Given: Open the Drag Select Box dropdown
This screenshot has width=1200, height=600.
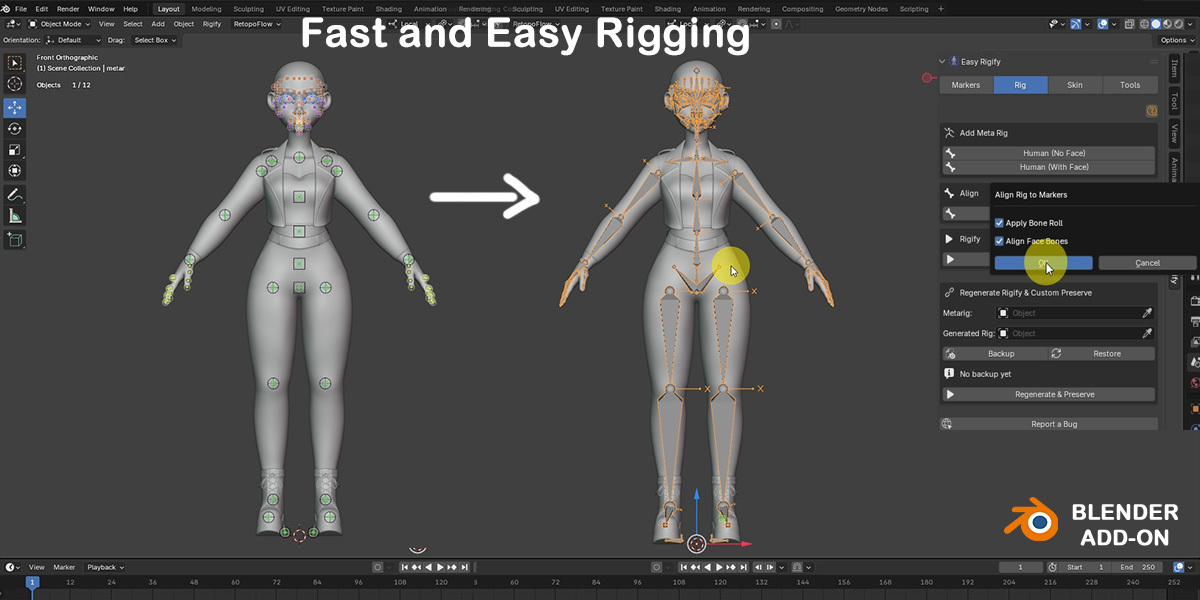Looking at the screenshot, I should (x=155, y=40).
